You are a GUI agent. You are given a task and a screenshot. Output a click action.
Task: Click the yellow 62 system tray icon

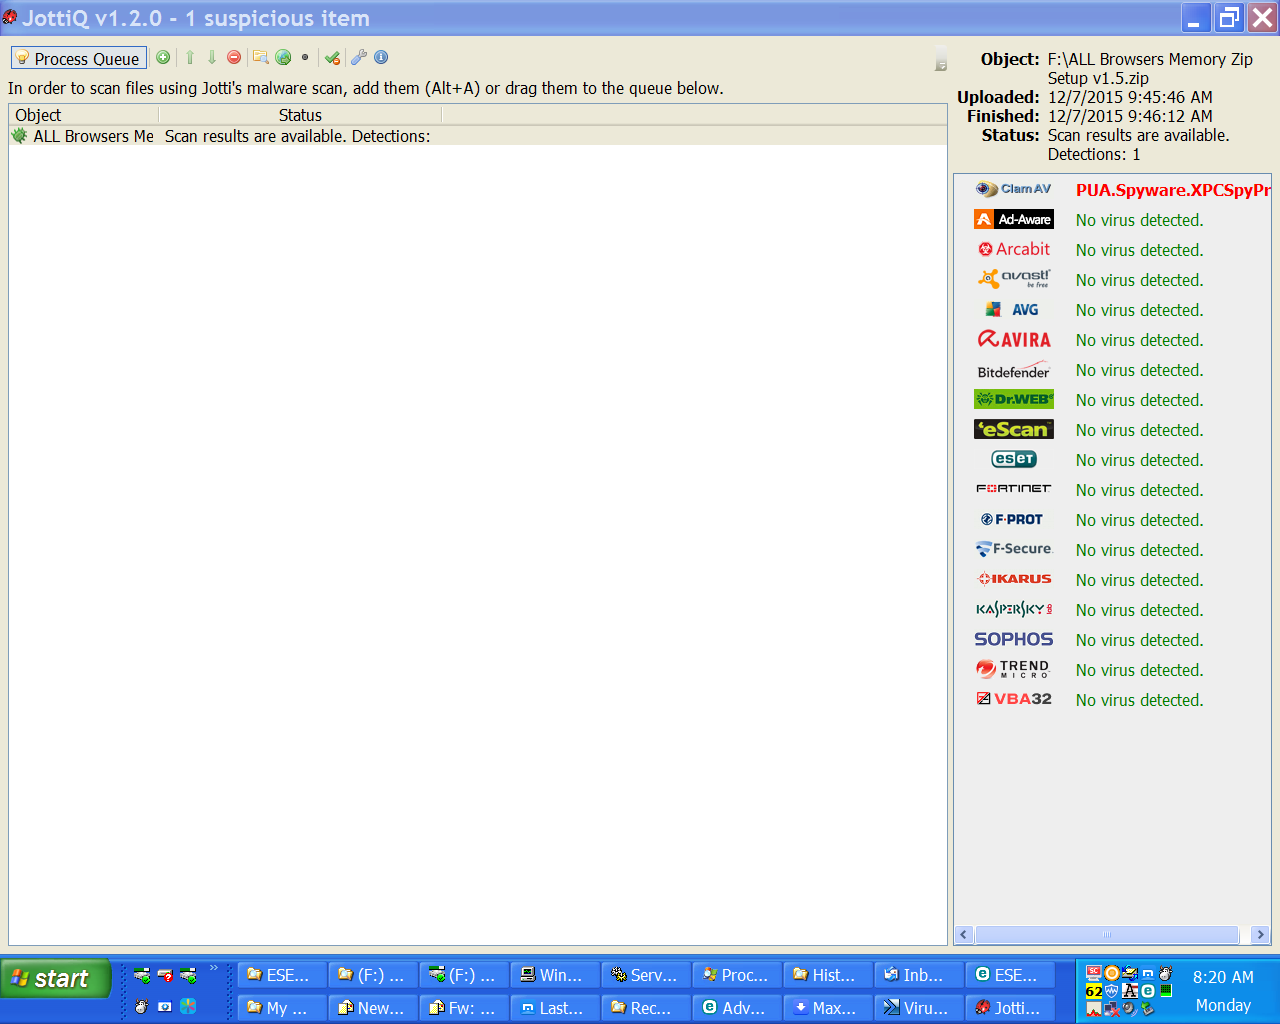point(1093,992)
